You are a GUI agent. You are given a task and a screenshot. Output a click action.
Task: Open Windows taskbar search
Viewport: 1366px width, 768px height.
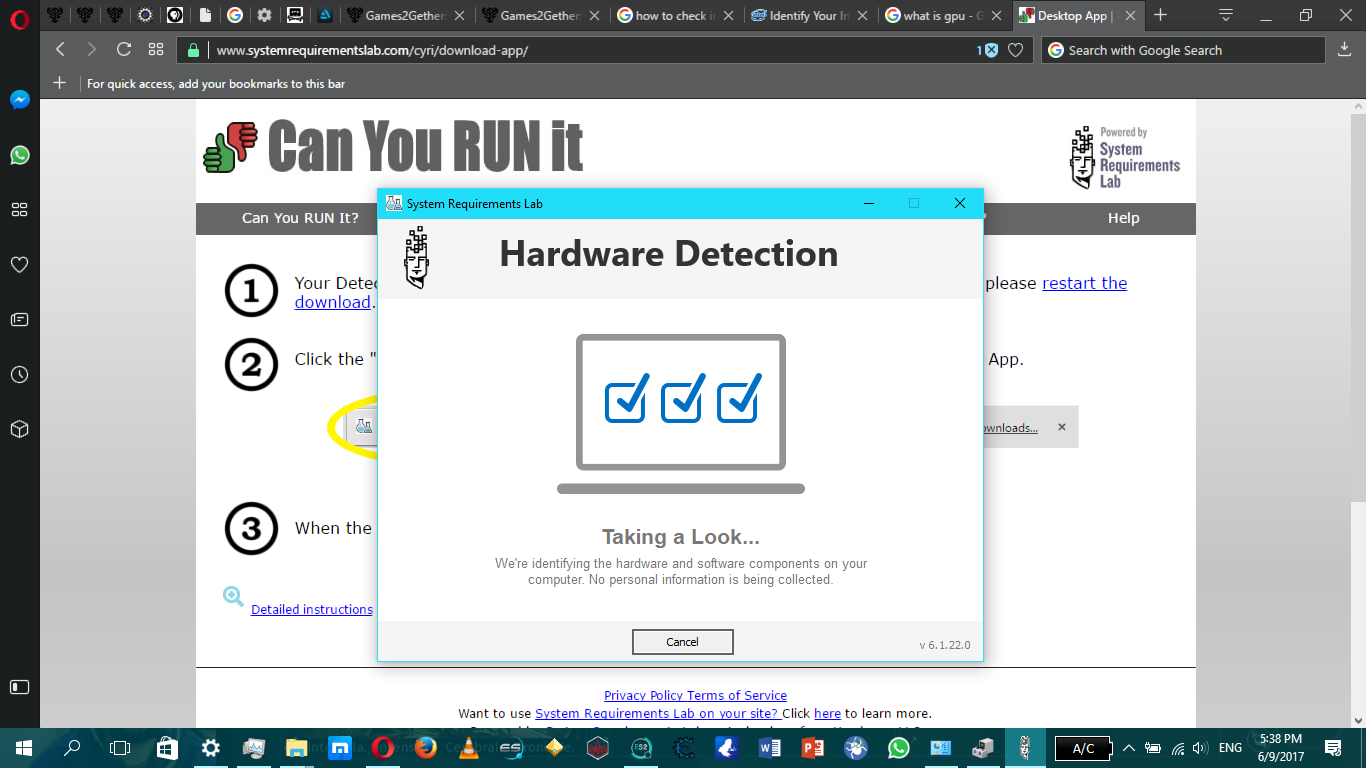[72, 747]
